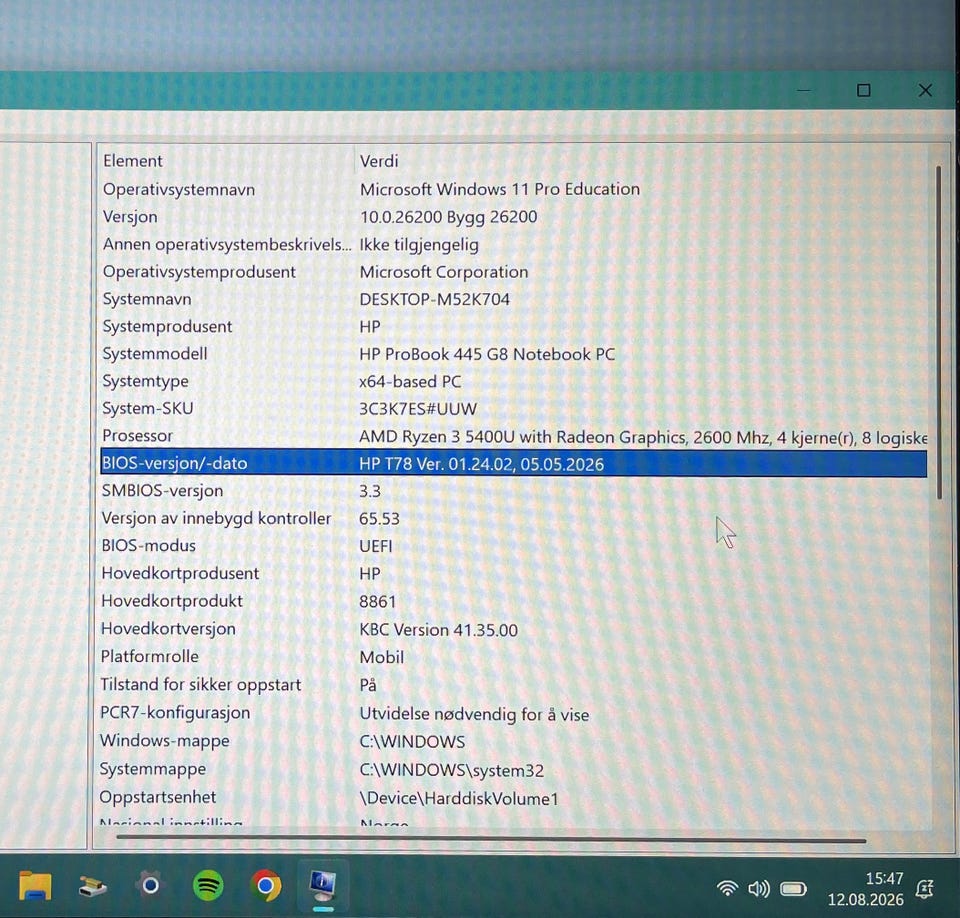The image size is (960, 918).
Task: Open File Explorer from the taskbar
Action: coord(35,886)
